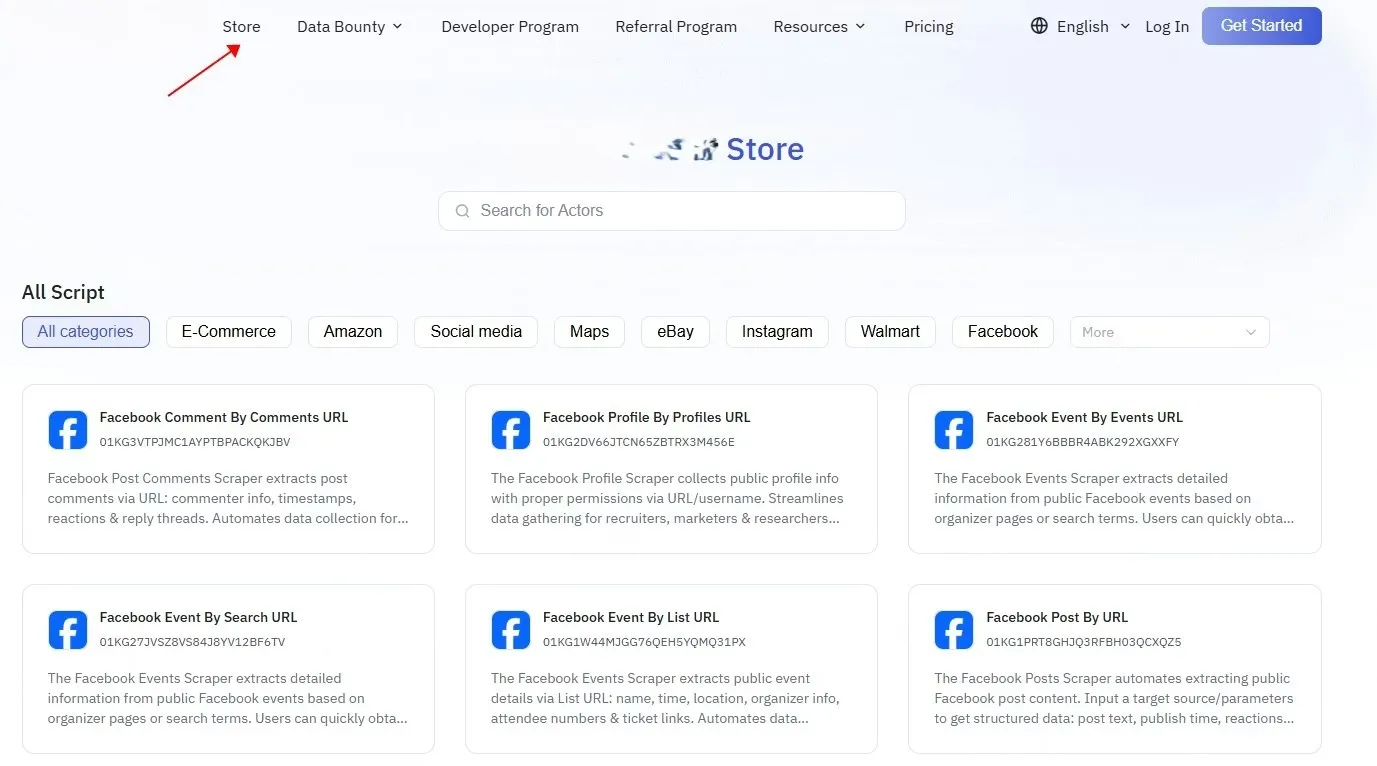Click Facebook icon on Event By List URL card
The image size is (1377, 766).
tap(511, 630)
